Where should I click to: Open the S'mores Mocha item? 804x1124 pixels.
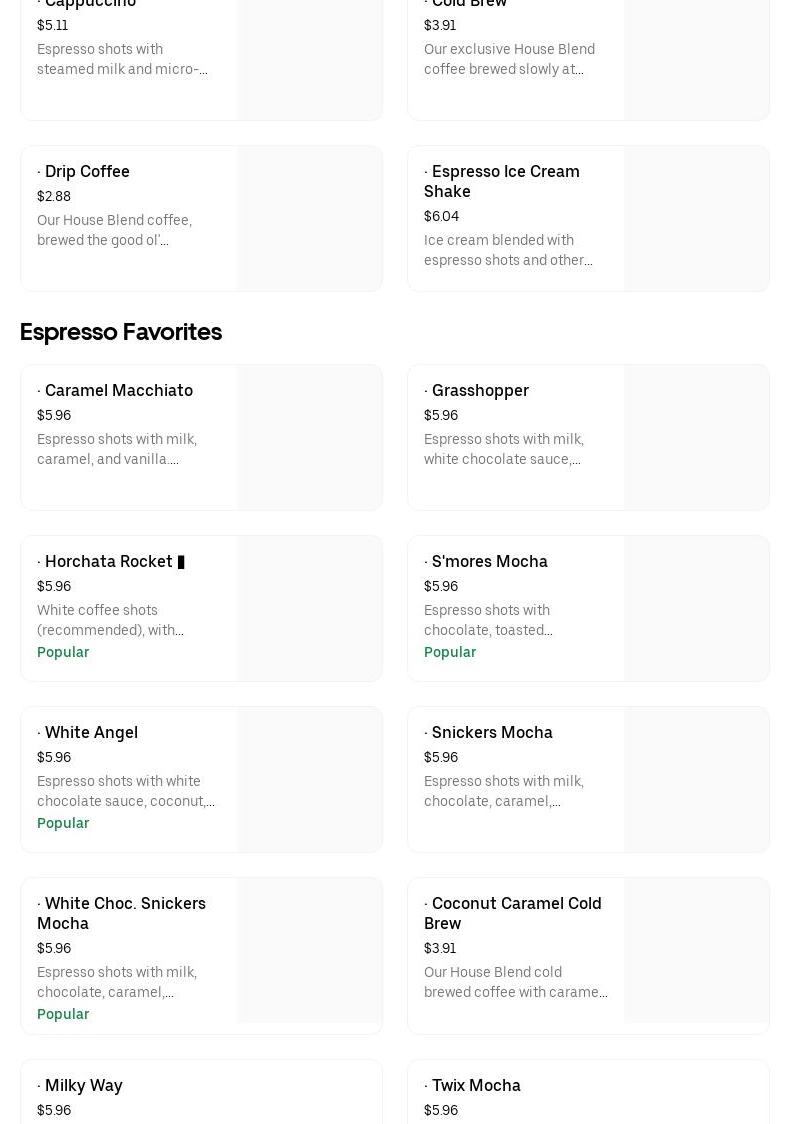[x=489, y=562]
